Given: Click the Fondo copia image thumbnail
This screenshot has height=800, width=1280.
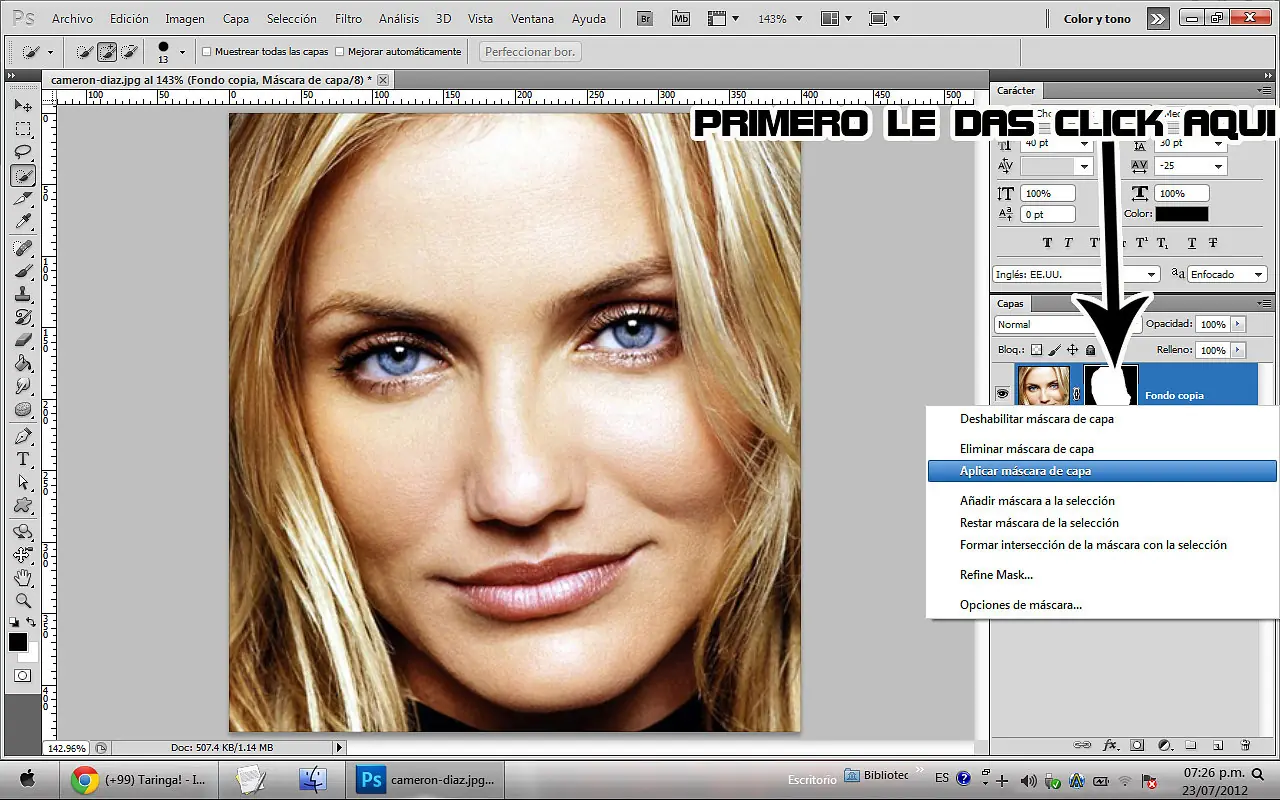Looking at the screenshot, I should click(1043, 387).
